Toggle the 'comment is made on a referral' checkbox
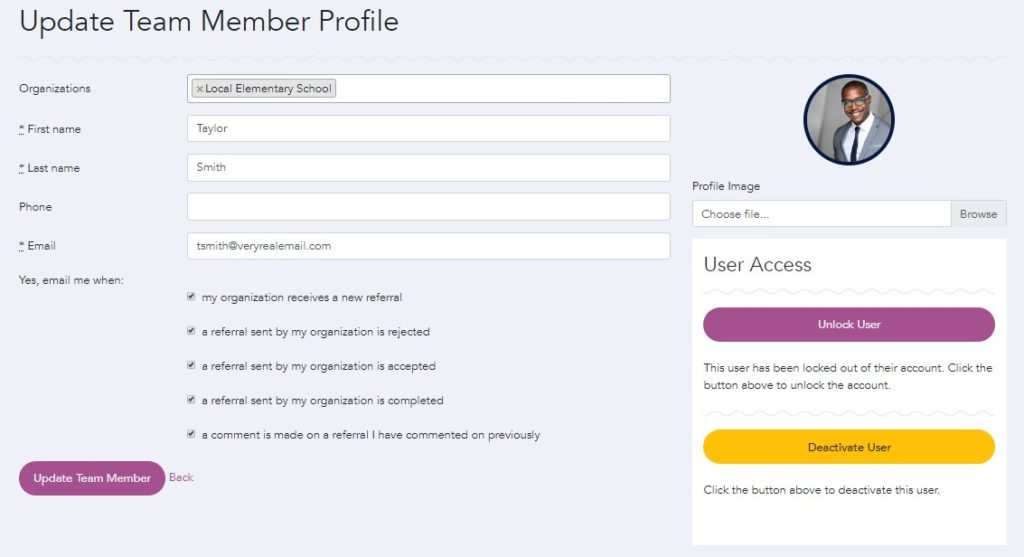 (191, 435)
